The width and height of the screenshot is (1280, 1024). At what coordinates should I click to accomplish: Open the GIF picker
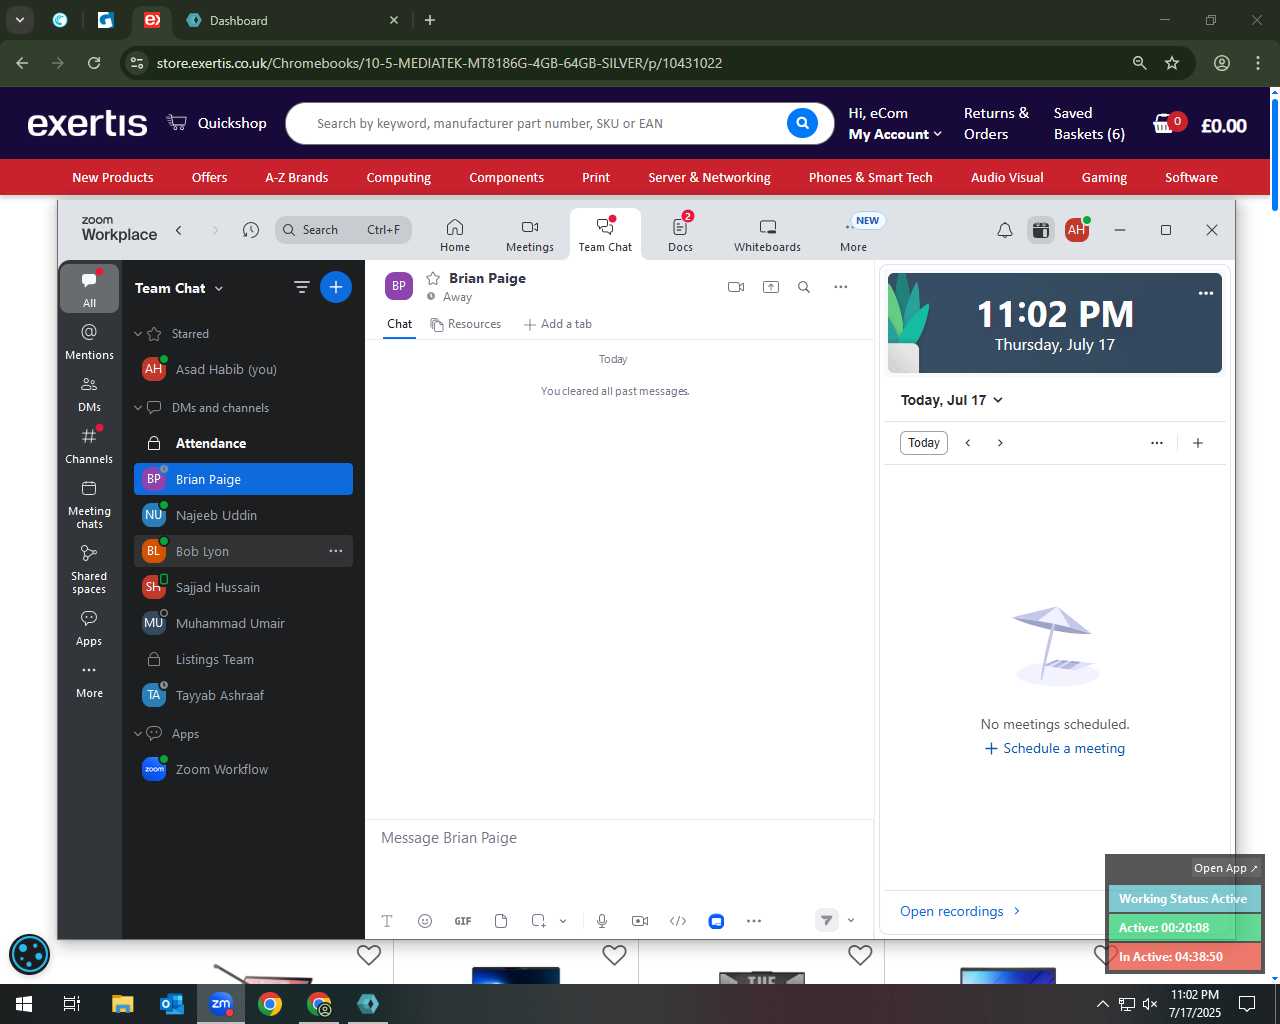(463, 921)
